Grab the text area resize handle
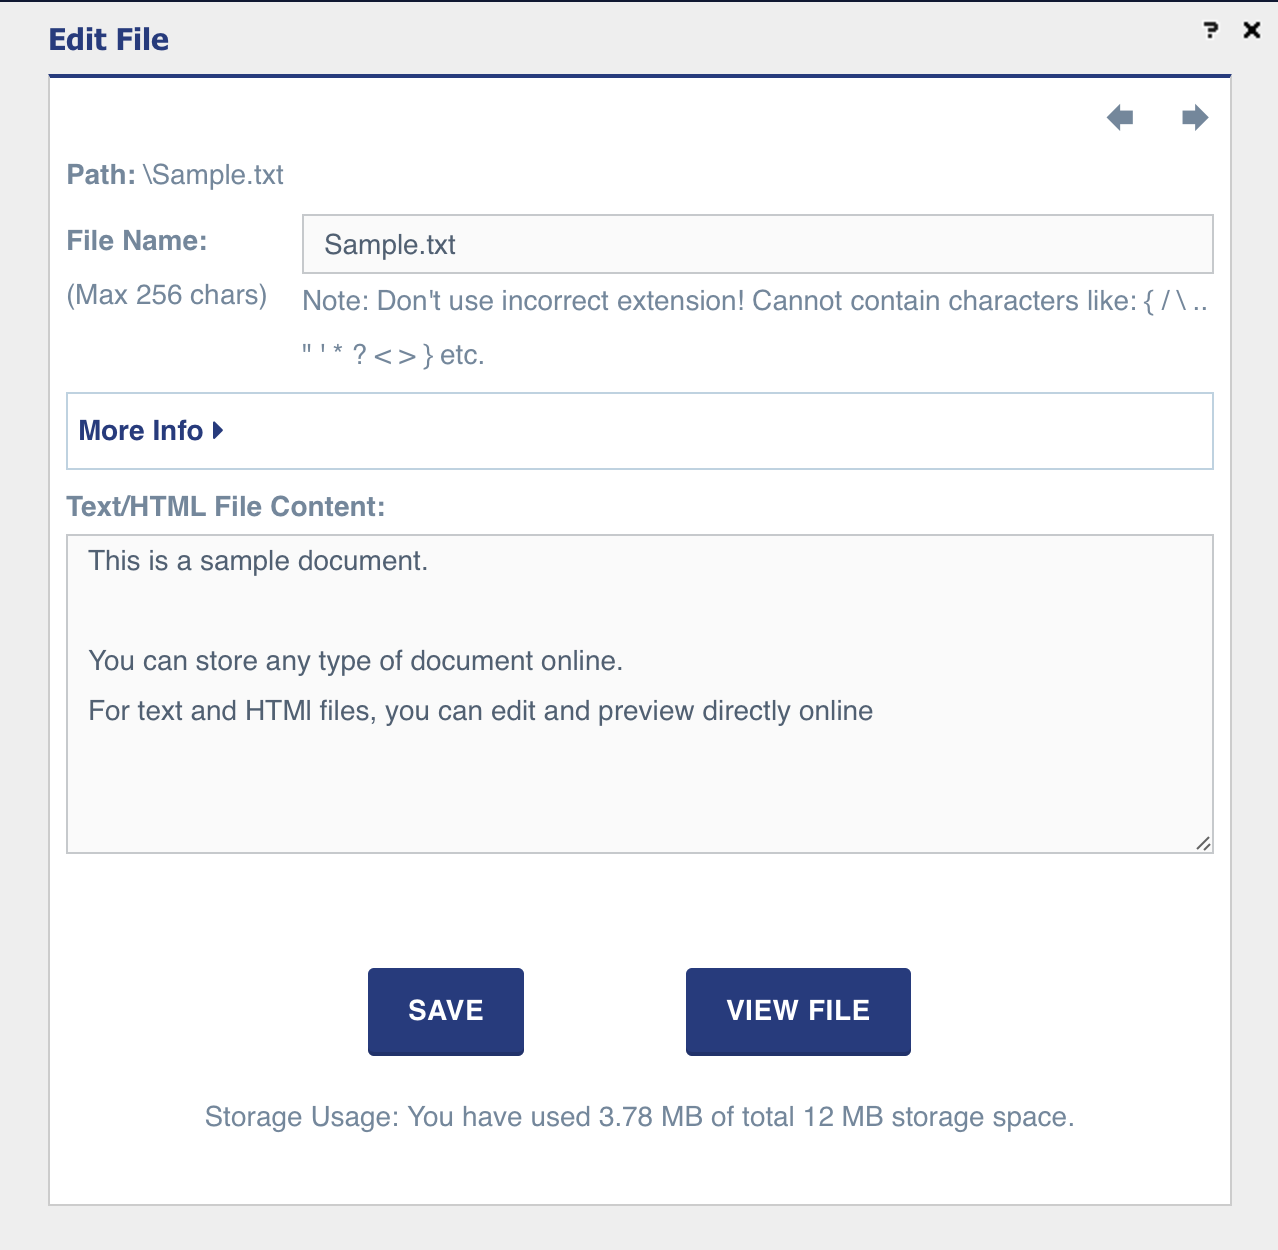 pyautogui.click(x=1203, y=843)
